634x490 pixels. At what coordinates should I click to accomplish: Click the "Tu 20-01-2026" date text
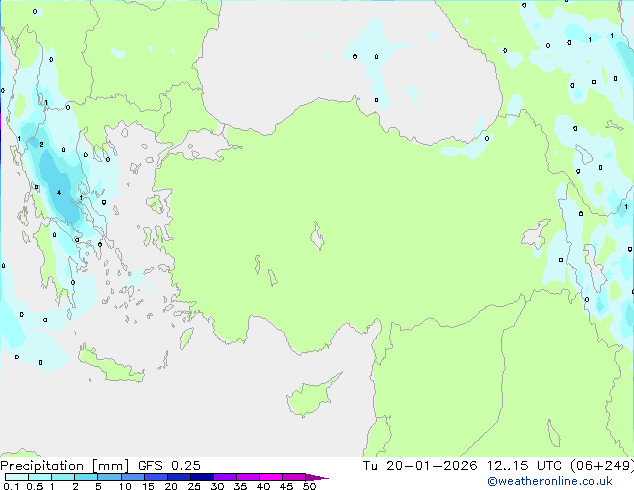click(x=420, y=466)
